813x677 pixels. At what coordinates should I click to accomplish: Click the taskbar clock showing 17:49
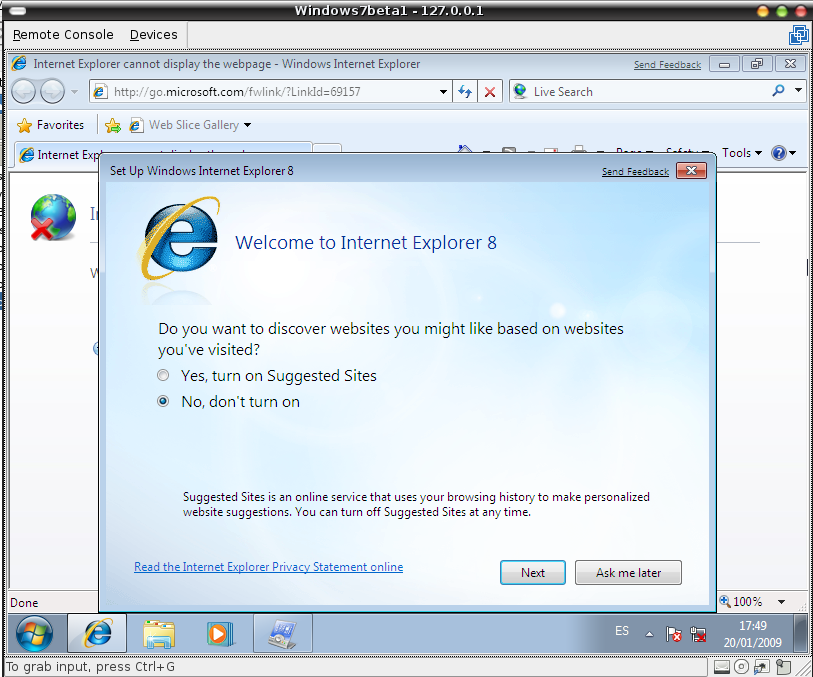click(x=752, y=626)
